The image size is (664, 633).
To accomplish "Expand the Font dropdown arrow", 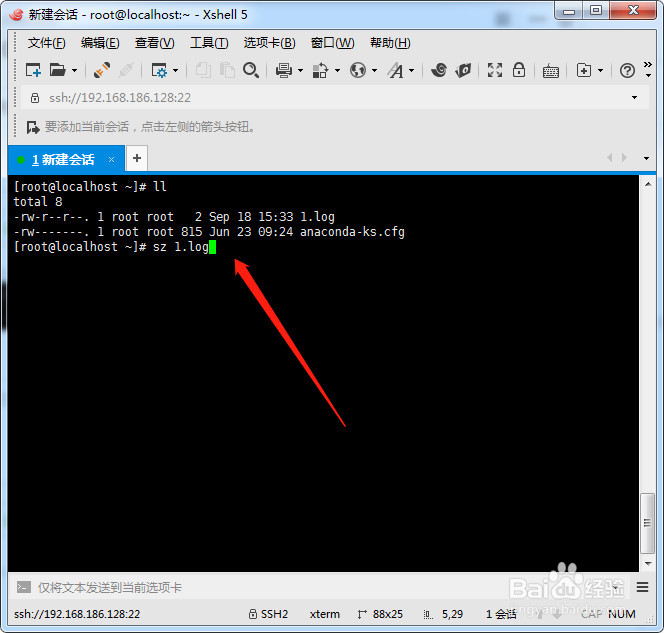I will [412, 70].
